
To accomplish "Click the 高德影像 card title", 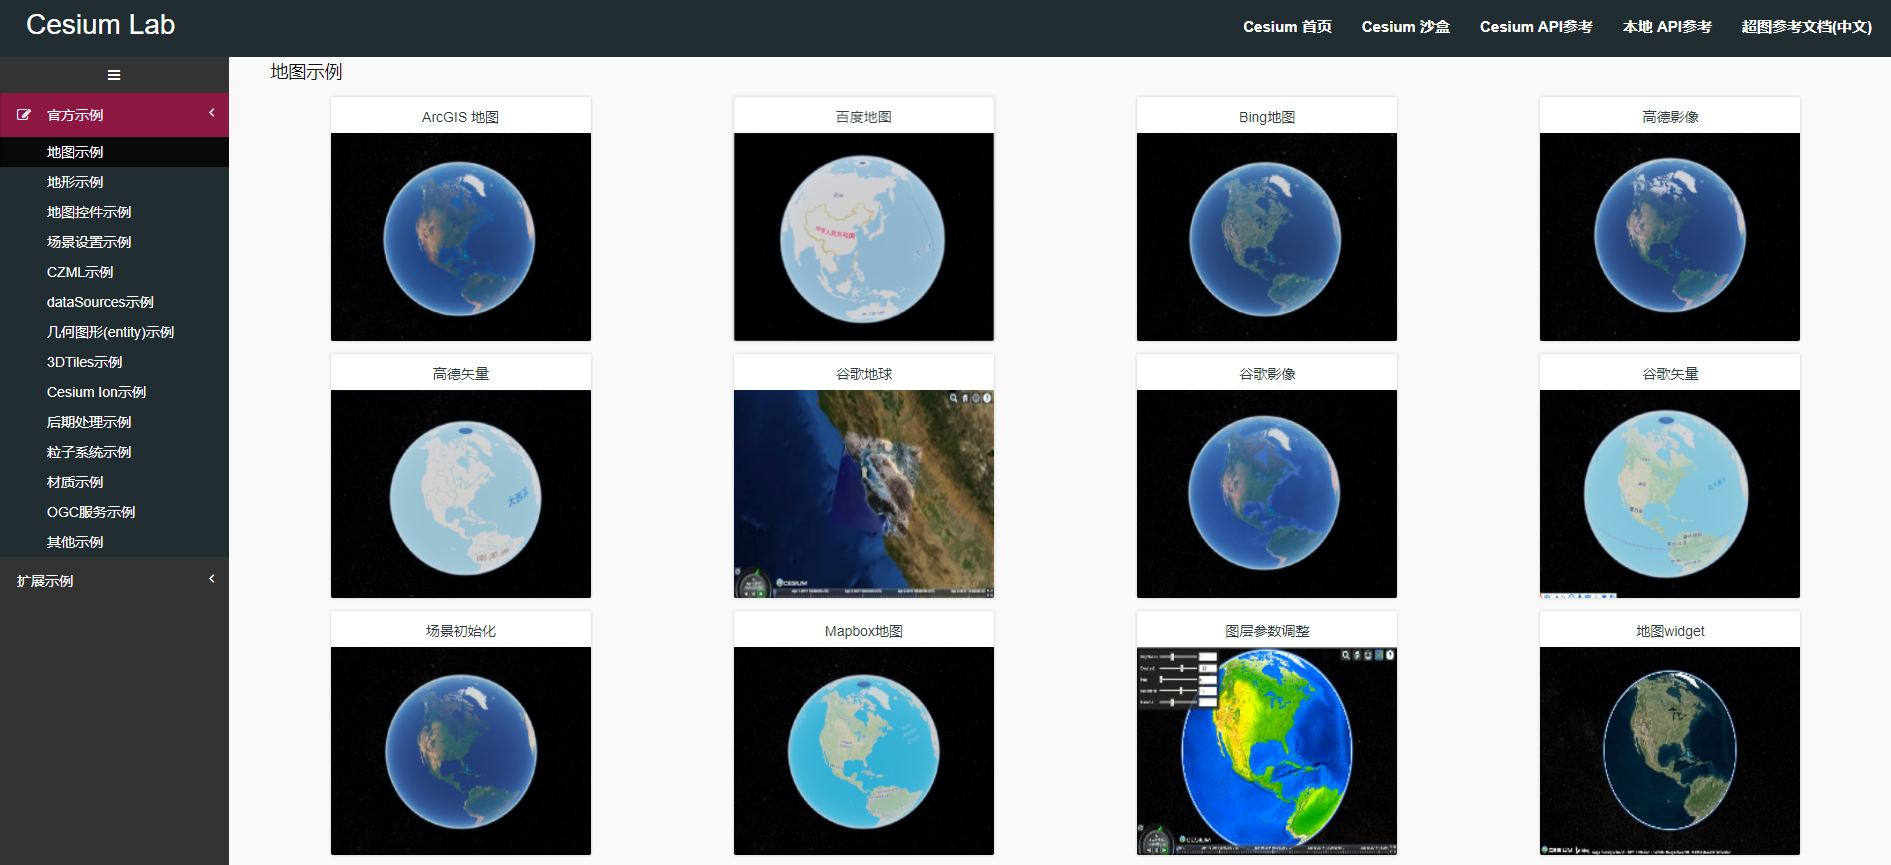I will point(1670,117).
